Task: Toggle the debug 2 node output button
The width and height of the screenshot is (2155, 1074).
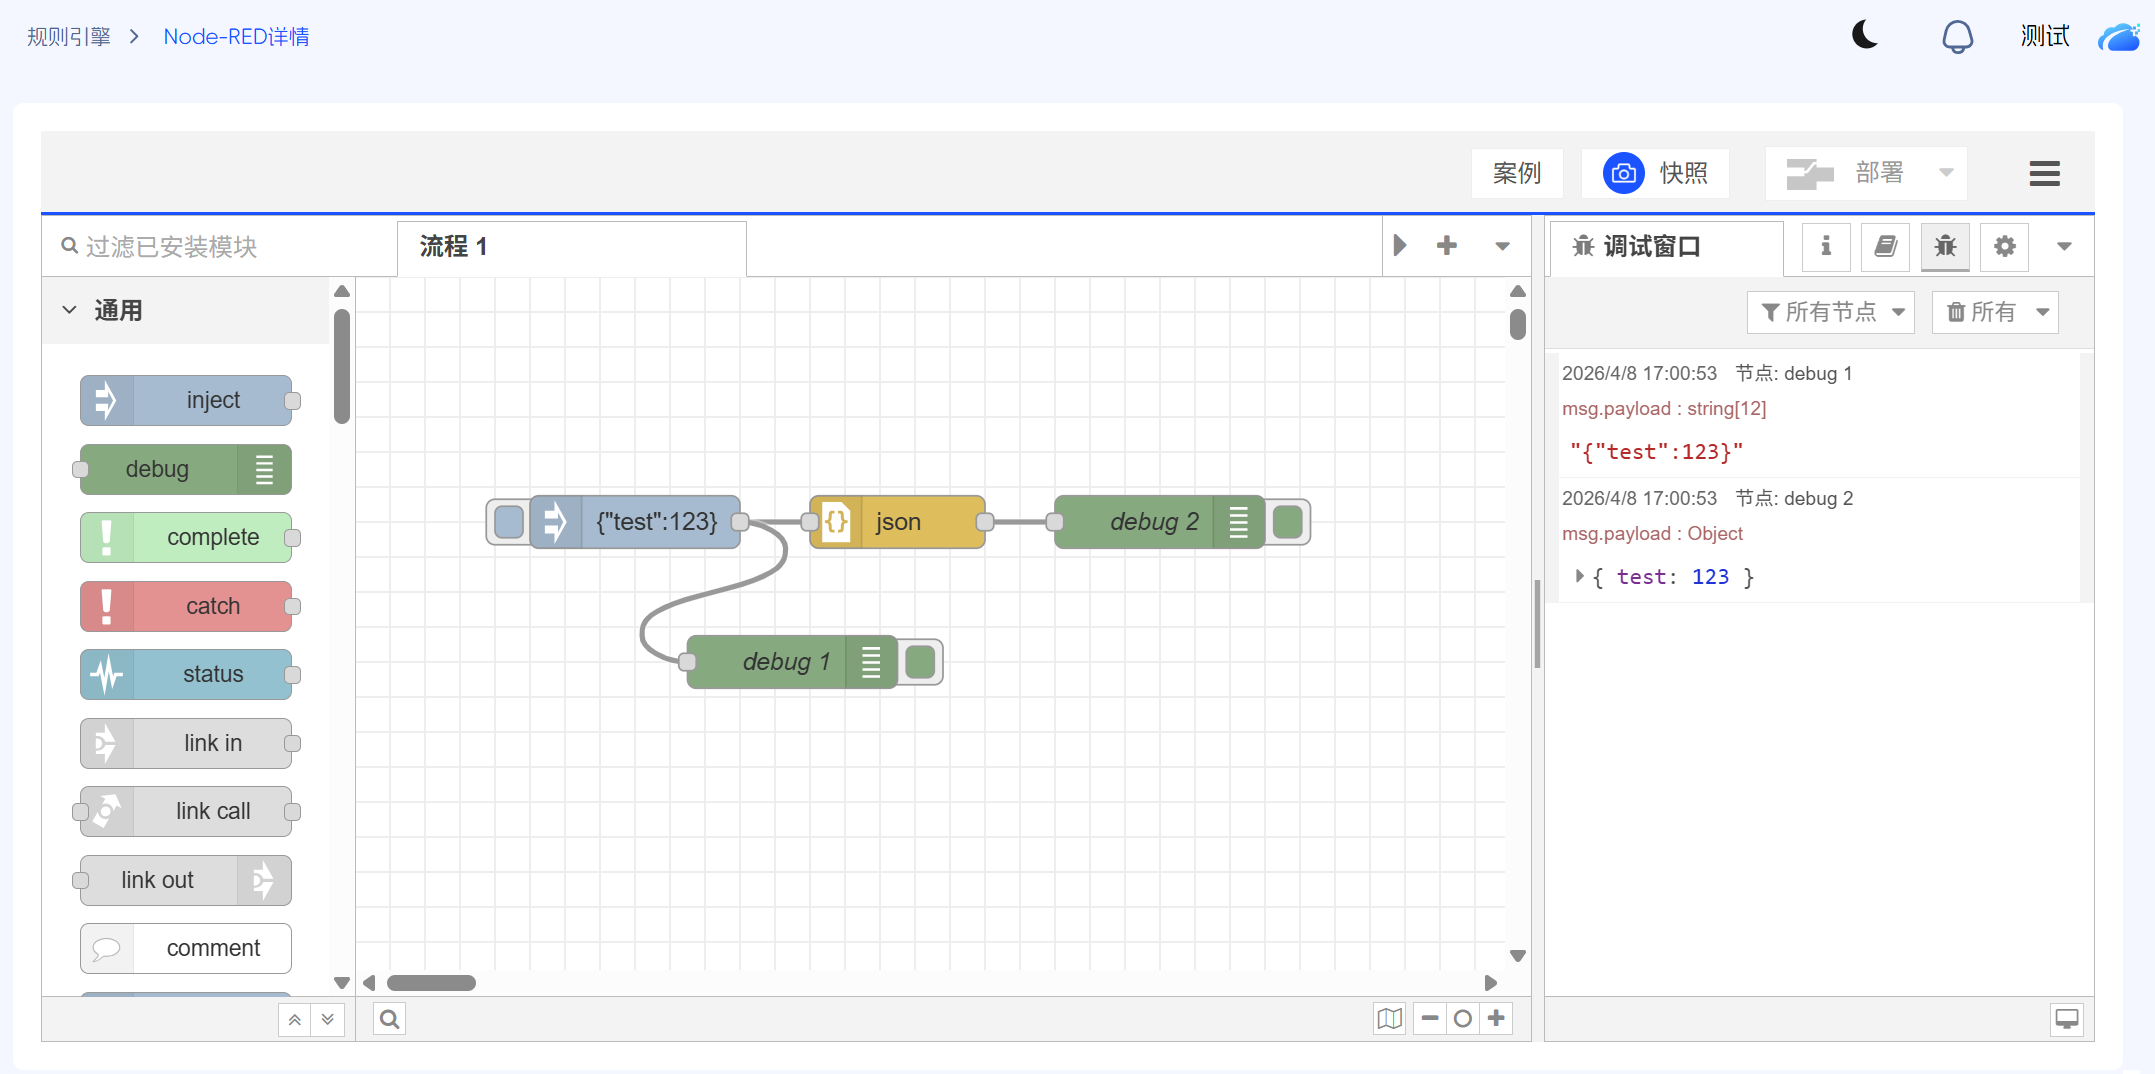Action: coord(1288,522)
